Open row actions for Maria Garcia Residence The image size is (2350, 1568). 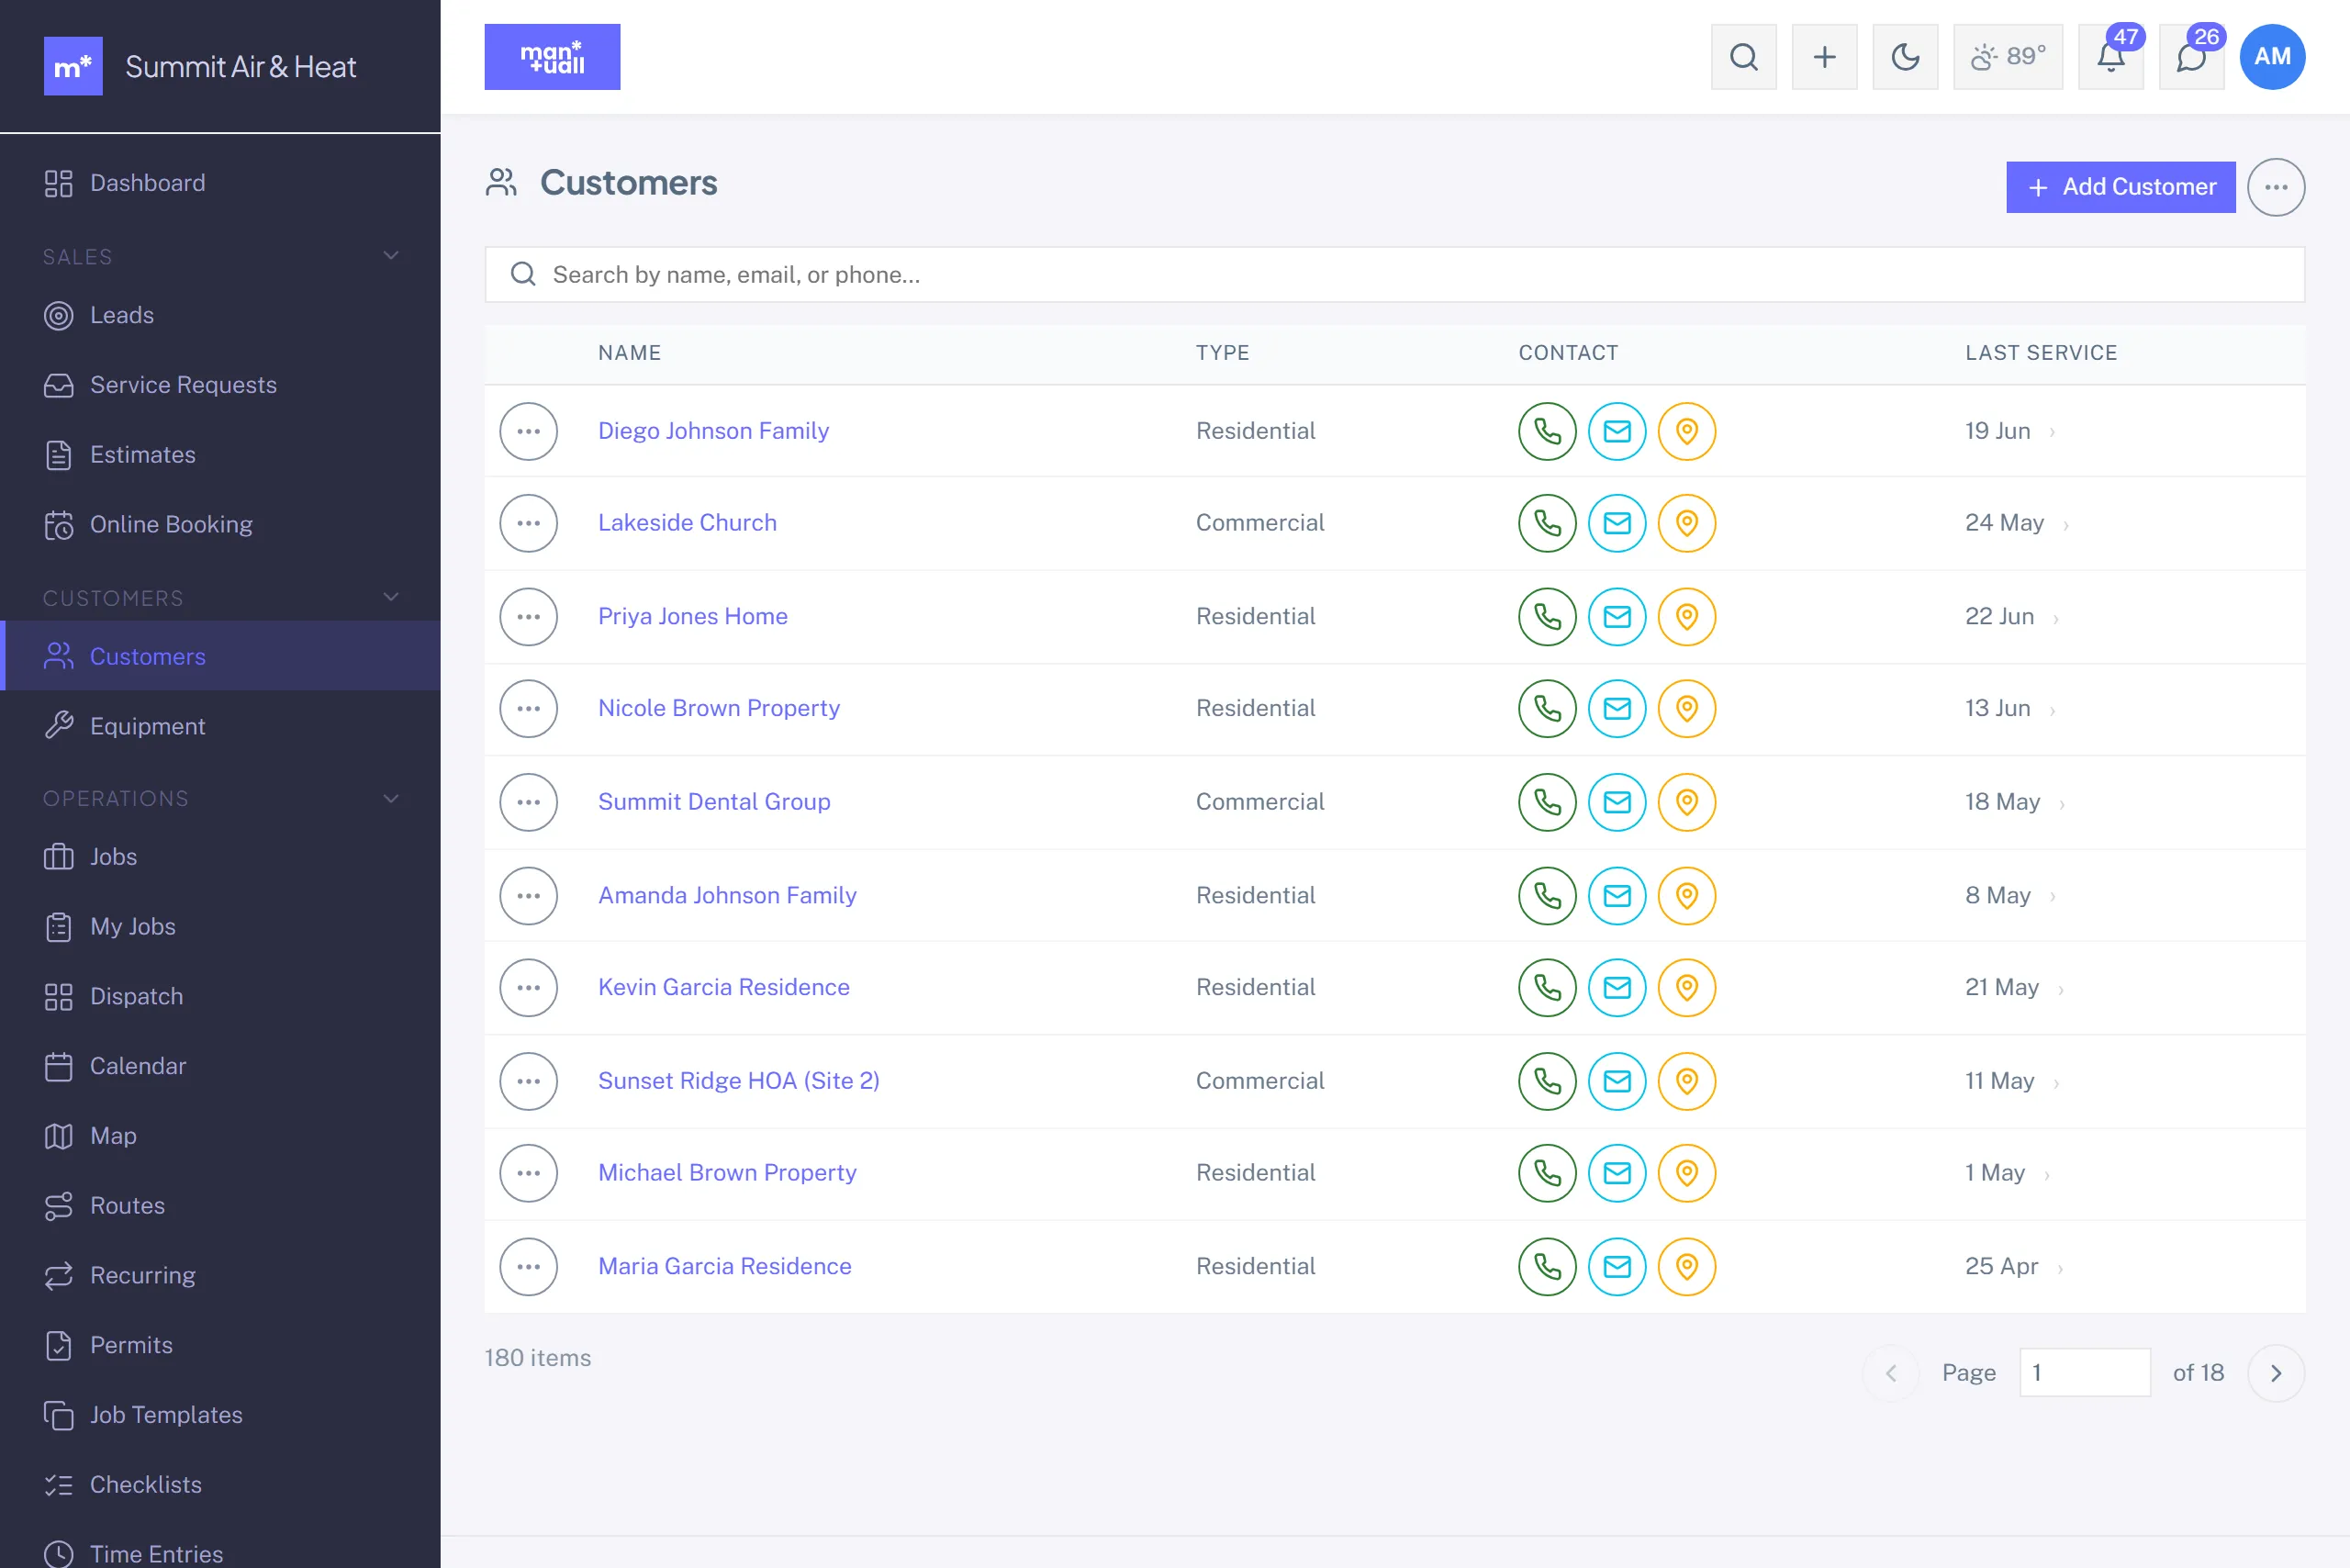click(528, 1267)
